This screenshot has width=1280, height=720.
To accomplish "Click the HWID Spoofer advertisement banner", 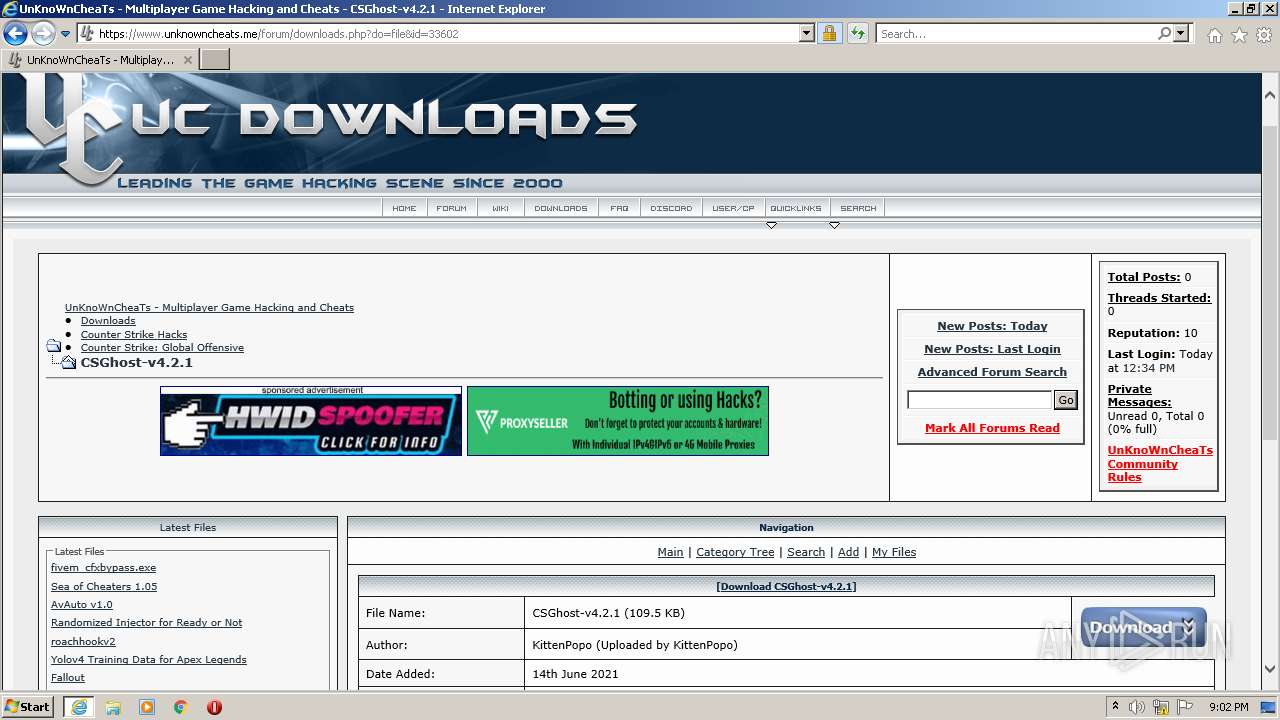I will (311, 421).
